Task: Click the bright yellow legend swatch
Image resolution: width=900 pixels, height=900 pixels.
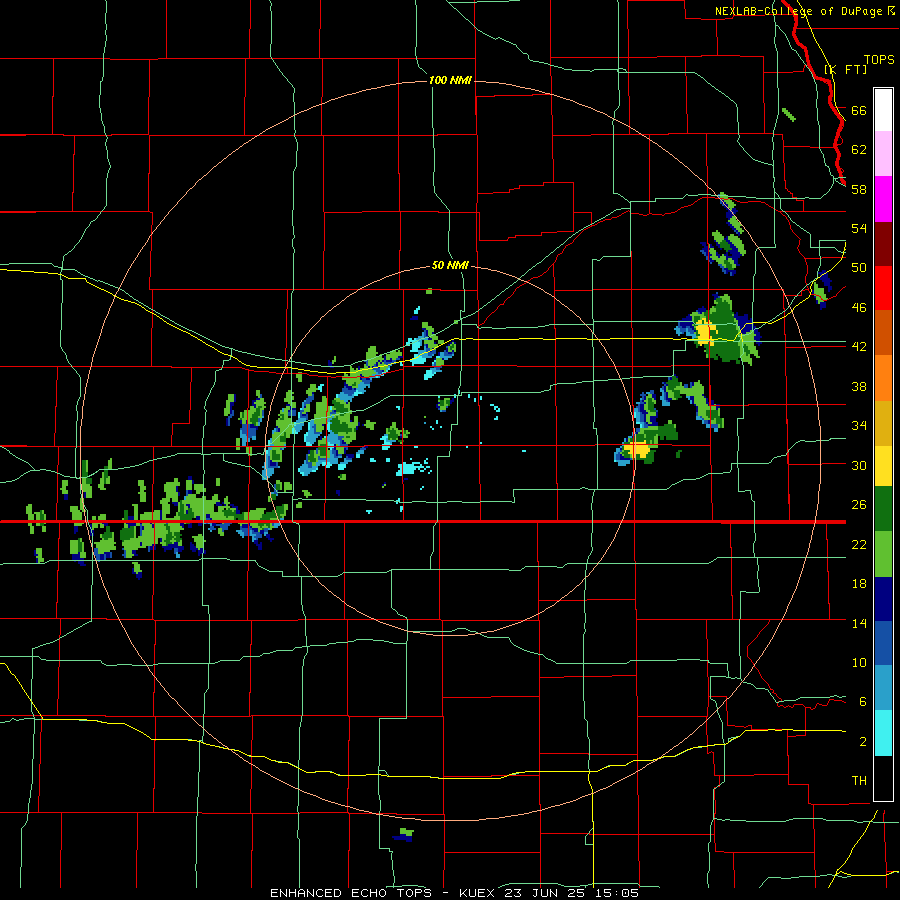Action: tap(883, 465)
